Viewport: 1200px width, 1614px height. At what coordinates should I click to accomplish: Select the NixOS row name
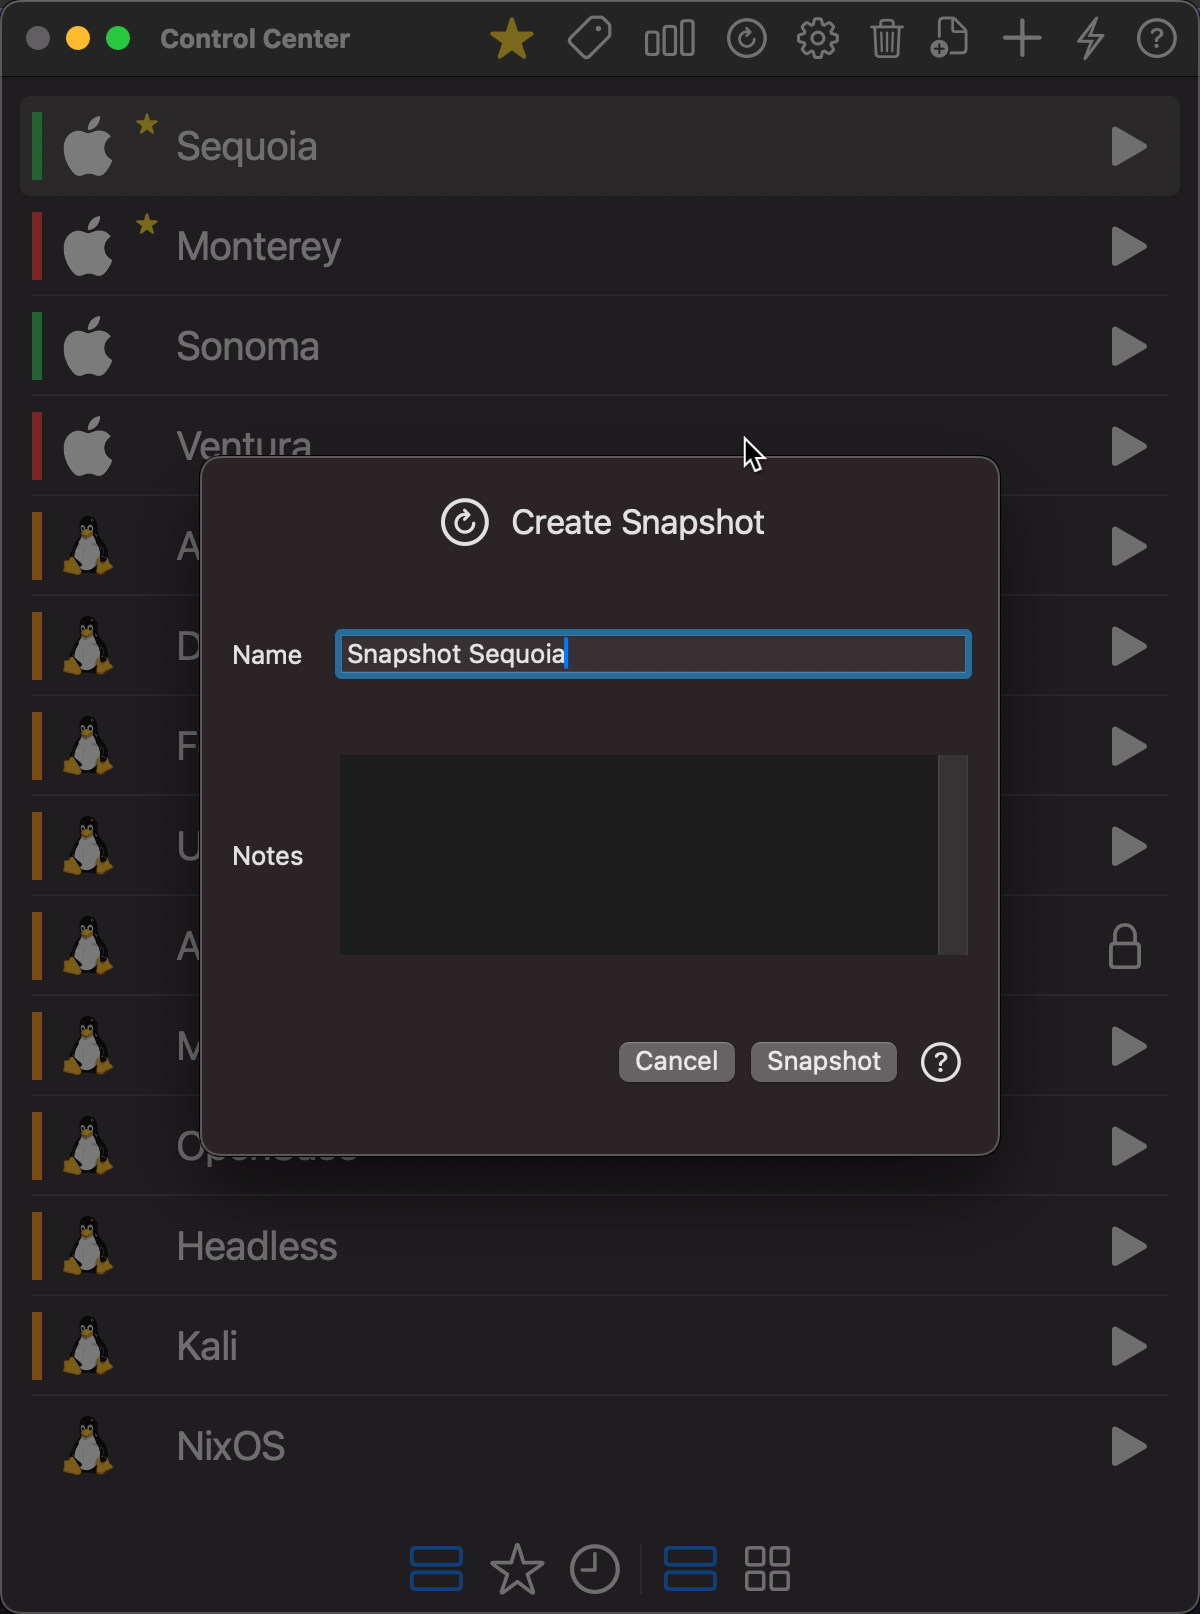tap(231, 1446)
